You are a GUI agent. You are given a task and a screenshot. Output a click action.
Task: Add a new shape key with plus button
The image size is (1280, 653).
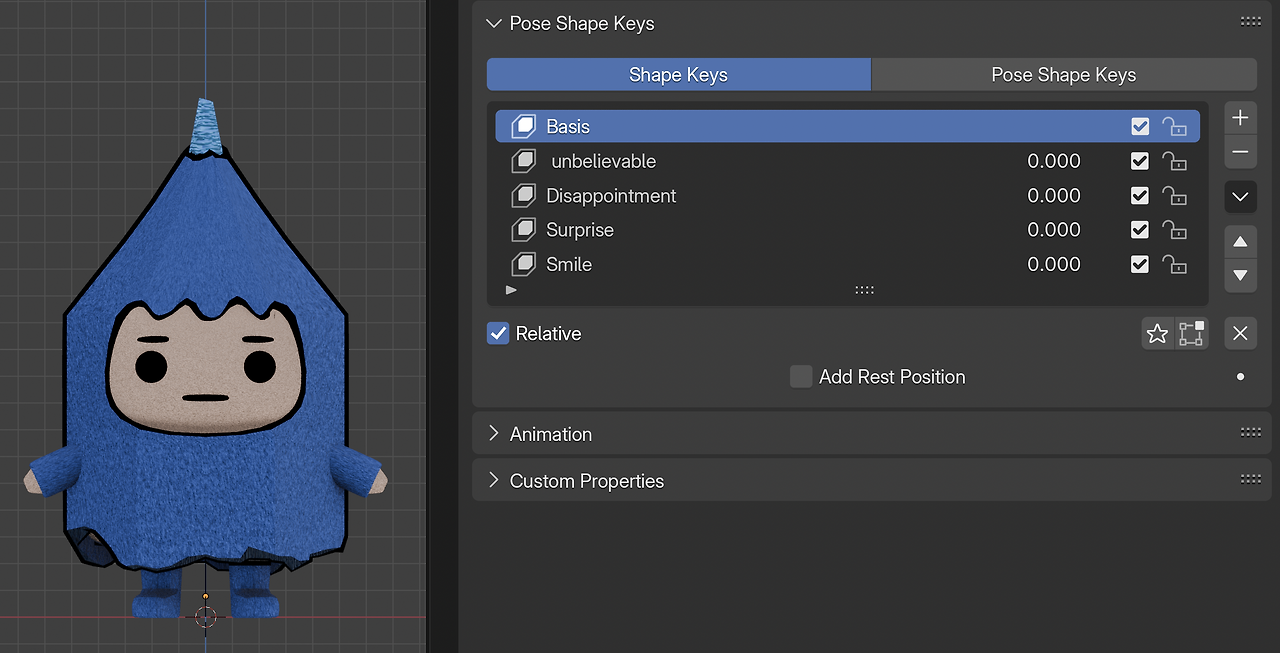tap(1240, 118)
